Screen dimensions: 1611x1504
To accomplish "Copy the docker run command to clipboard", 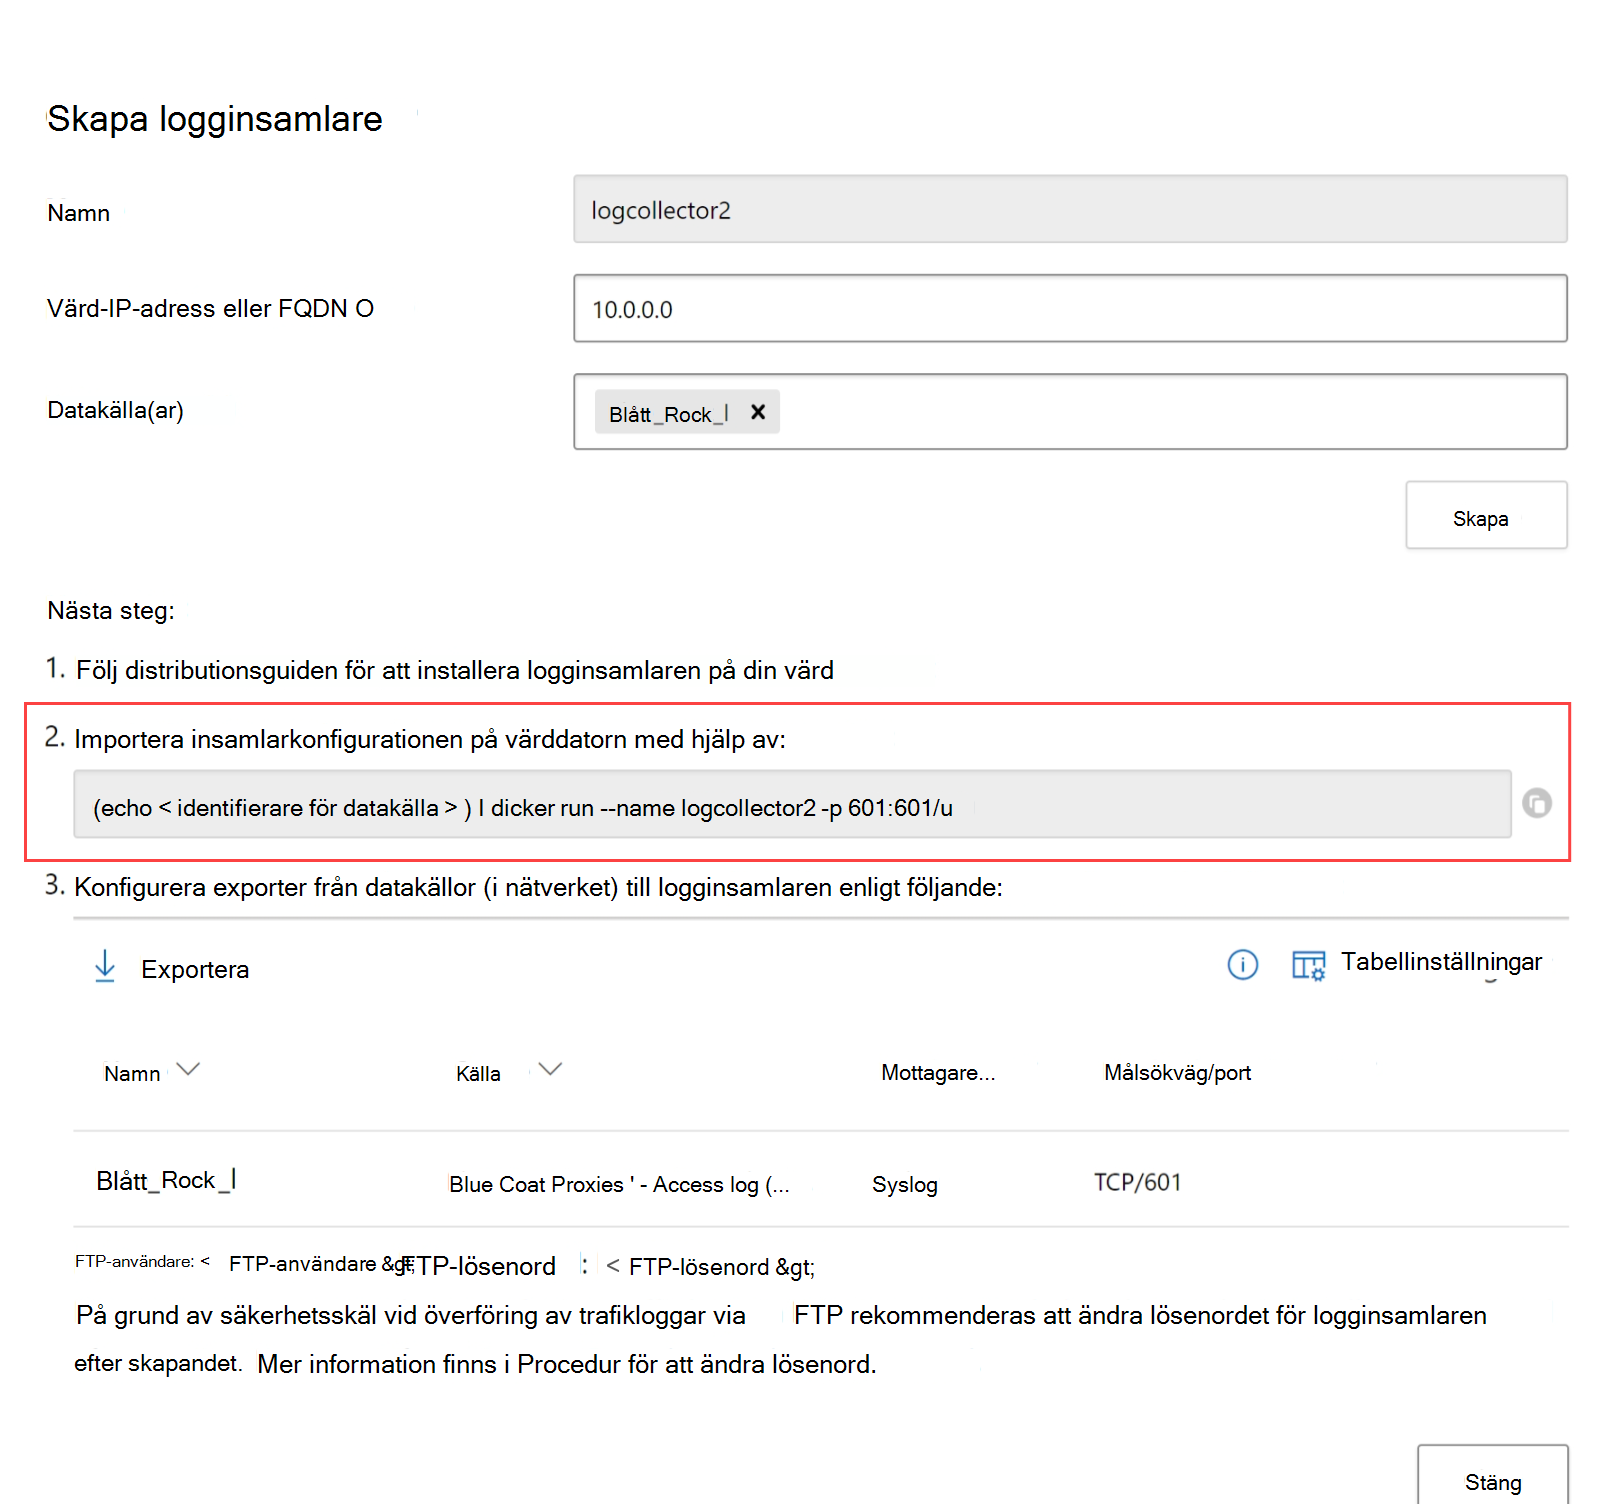I will point(1537,803).
